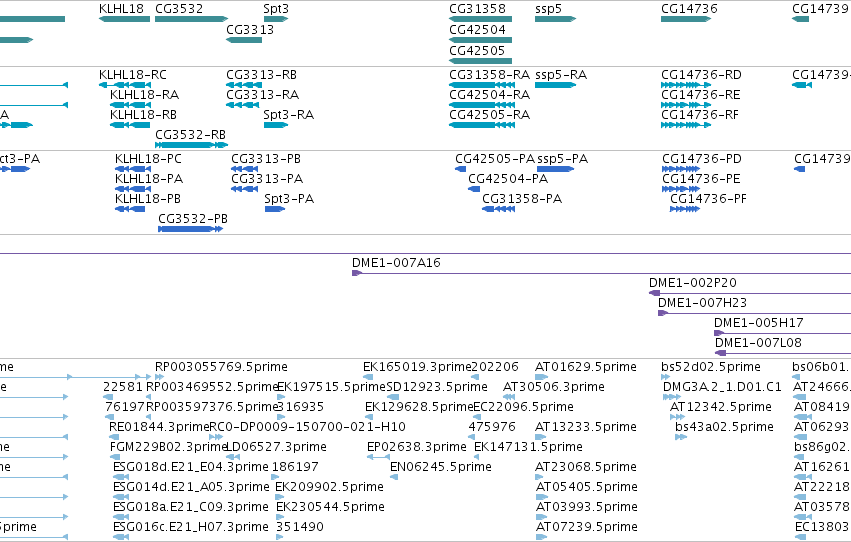851x542 pixels.
Task: Select the CG3532 gene arrow
Action: [192, 19]
